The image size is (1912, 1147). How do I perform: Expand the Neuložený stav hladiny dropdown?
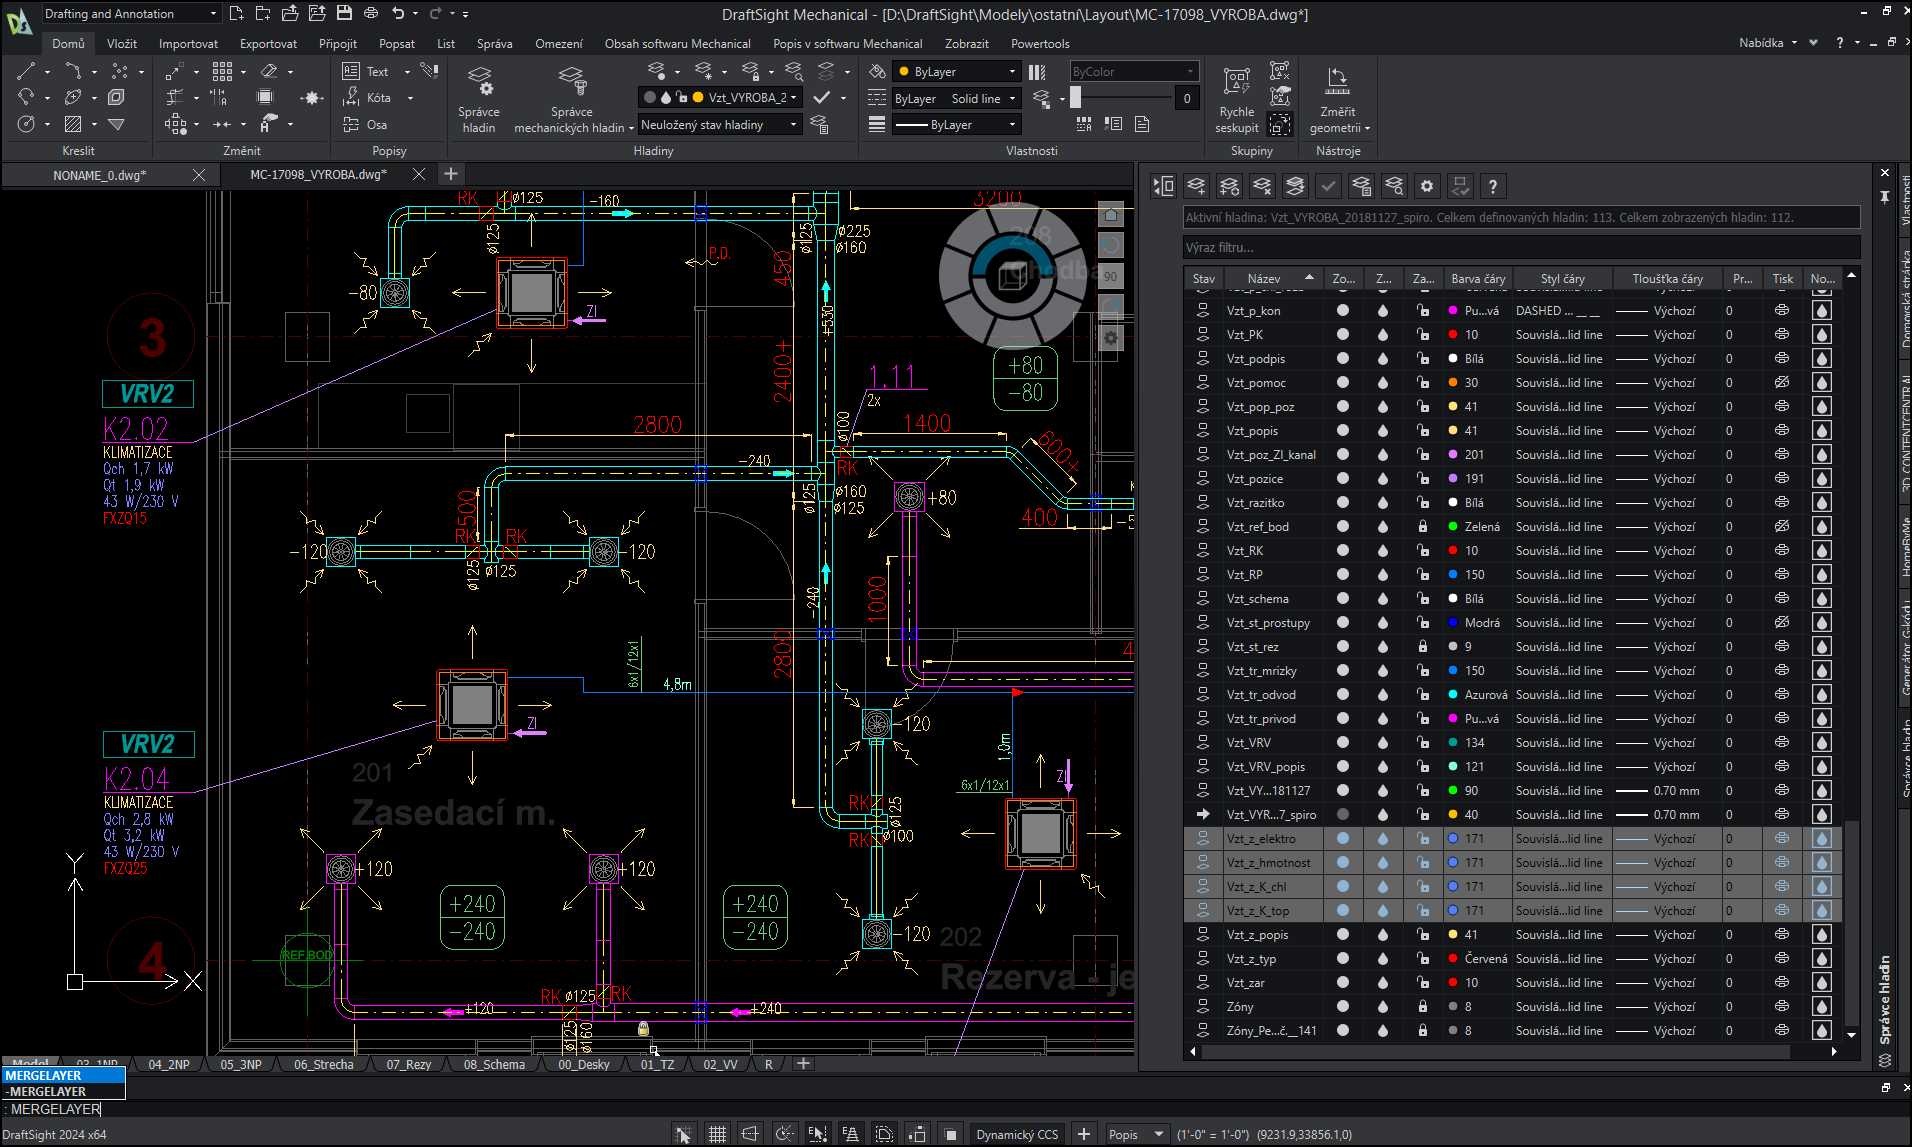(x=793, y=125)
